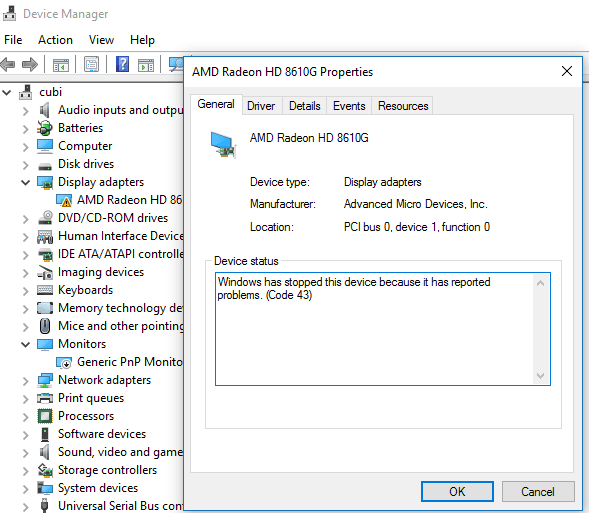589x513 pixels.
Task: Select the System devices tree item
Action: pyautogui.click(x=98, y=488)
